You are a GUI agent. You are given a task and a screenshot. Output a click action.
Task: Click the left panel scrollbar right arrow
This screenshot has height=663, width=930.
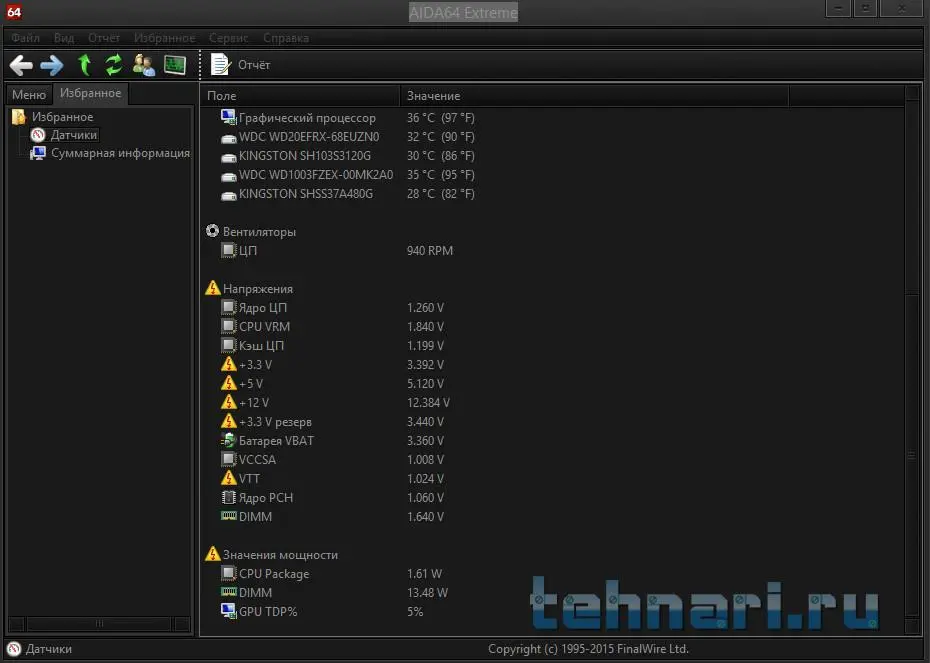[183, 623]
